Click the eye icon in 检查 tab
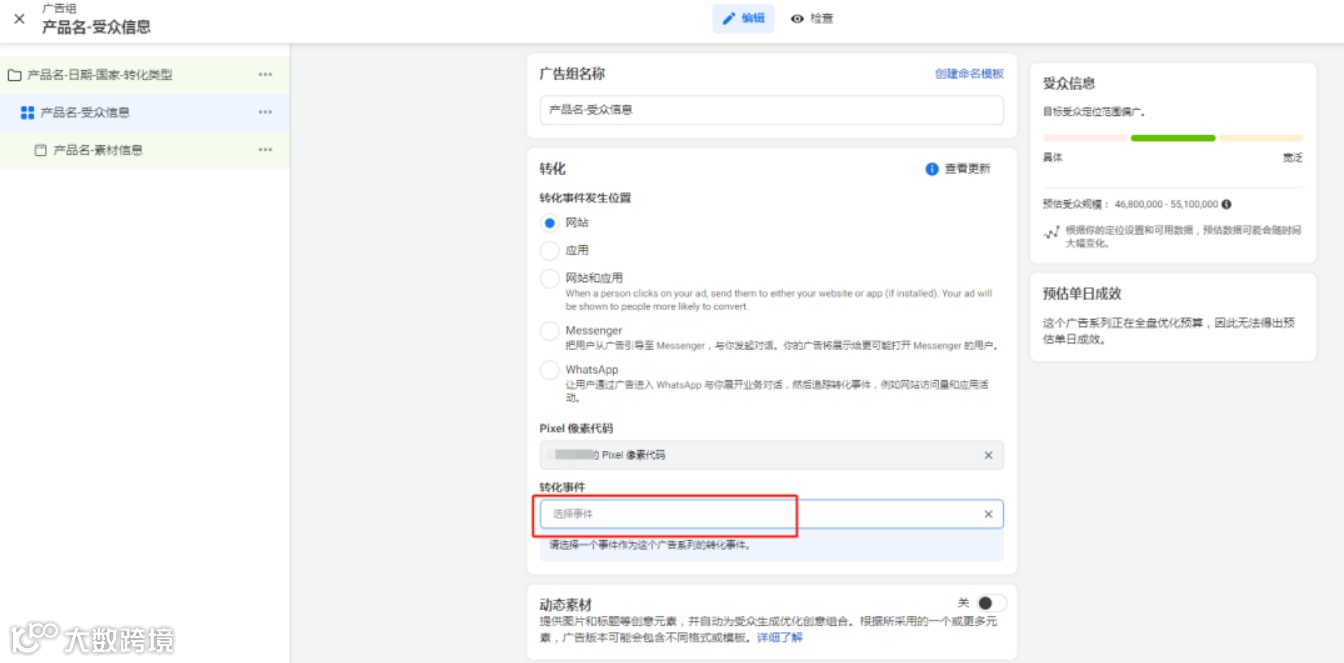Viewport: 1344px width, 663px height. [x=797, y=18]
